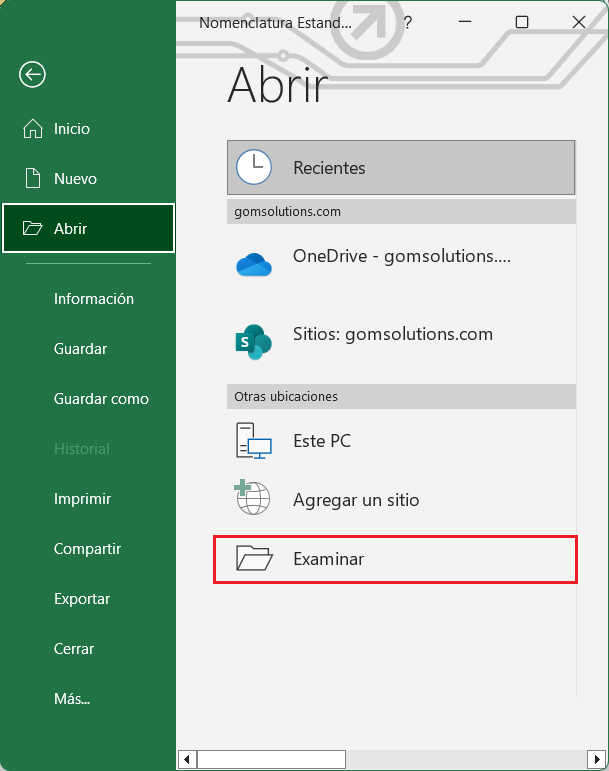Select Nuevo in the sidebar
The height and width of the screenshot is (771, 609).
(88, 178)
